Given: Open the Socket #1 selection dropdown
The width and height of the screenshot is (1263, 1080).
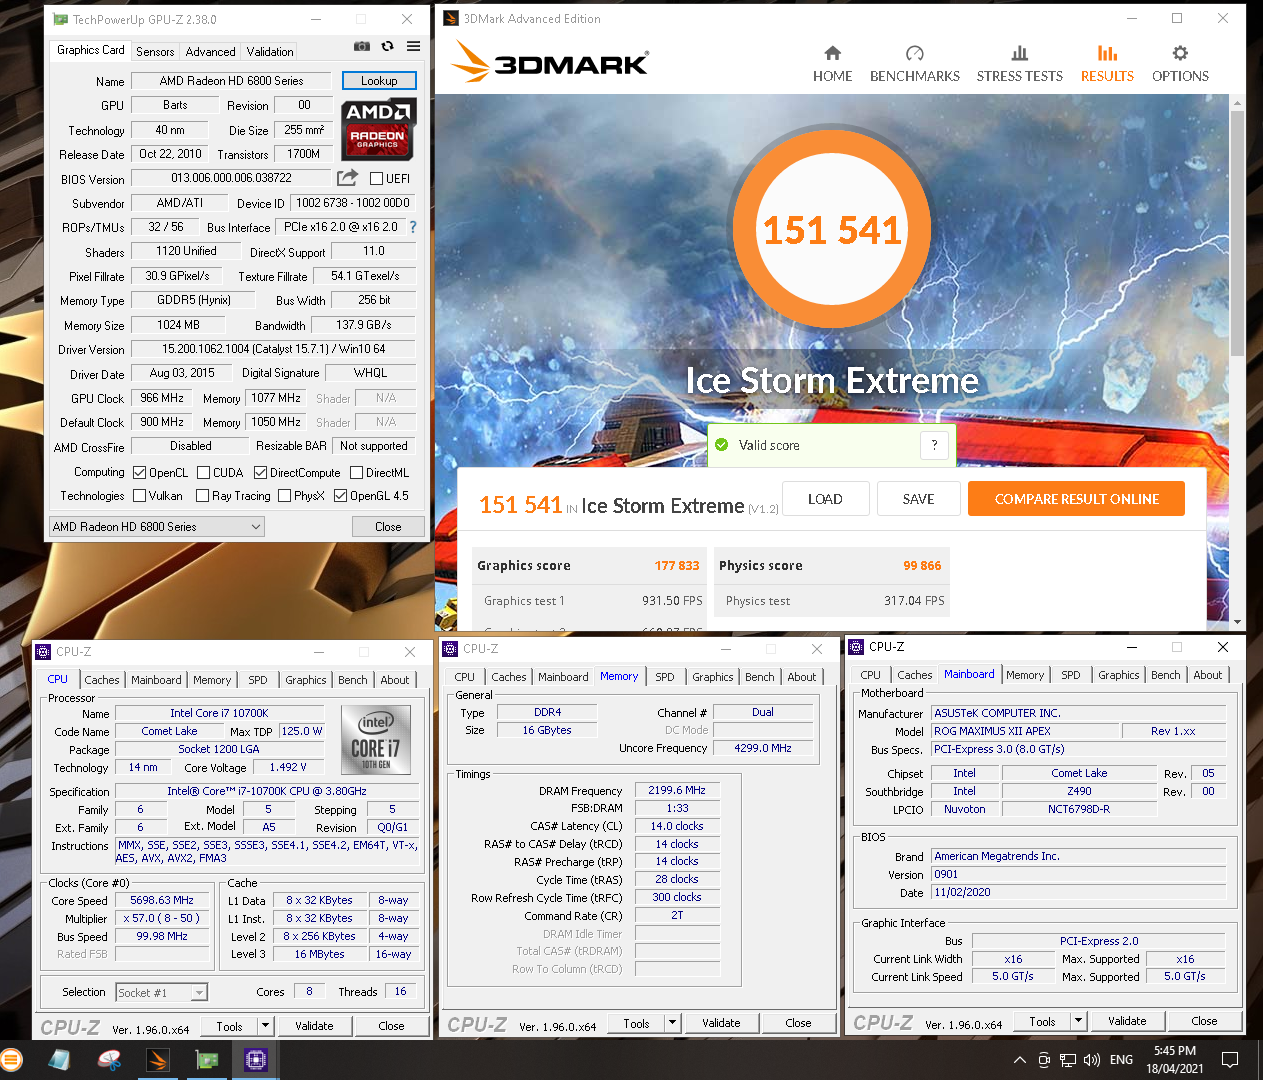Looking at the screenshot, I should point(161,993).
